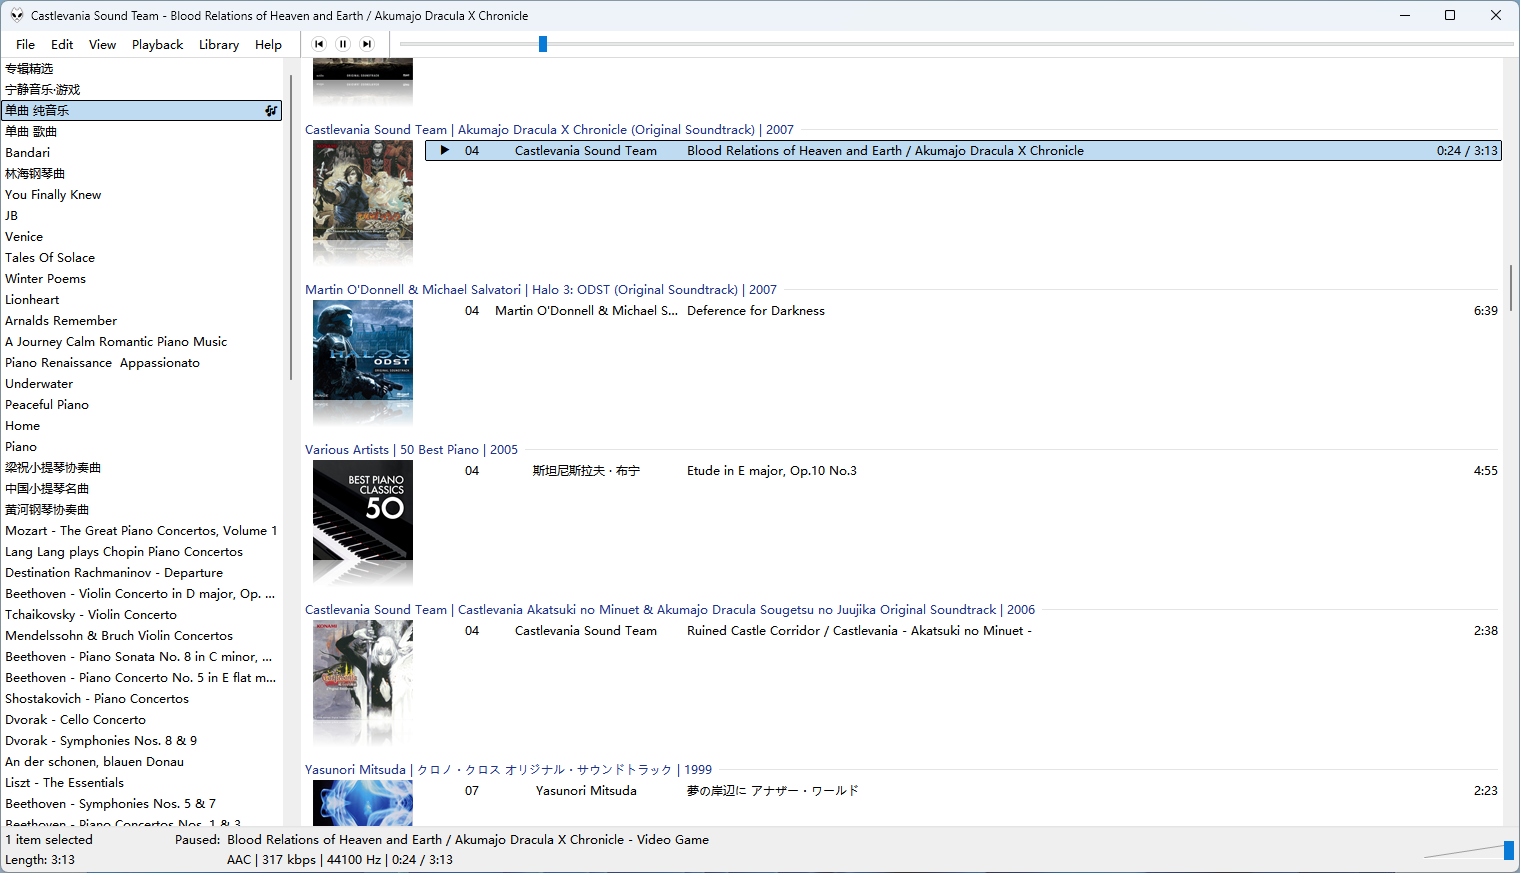
Task: Open the Bandari playlist
Action: click(x=141, y=153)
